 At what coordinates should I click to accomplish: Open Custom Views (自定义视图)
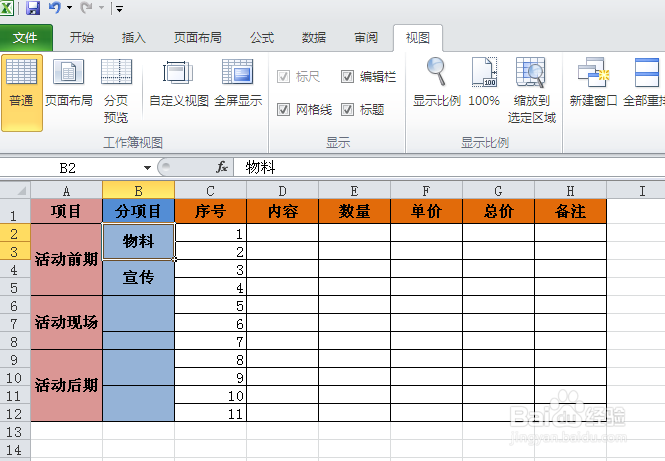coord(179,84)
